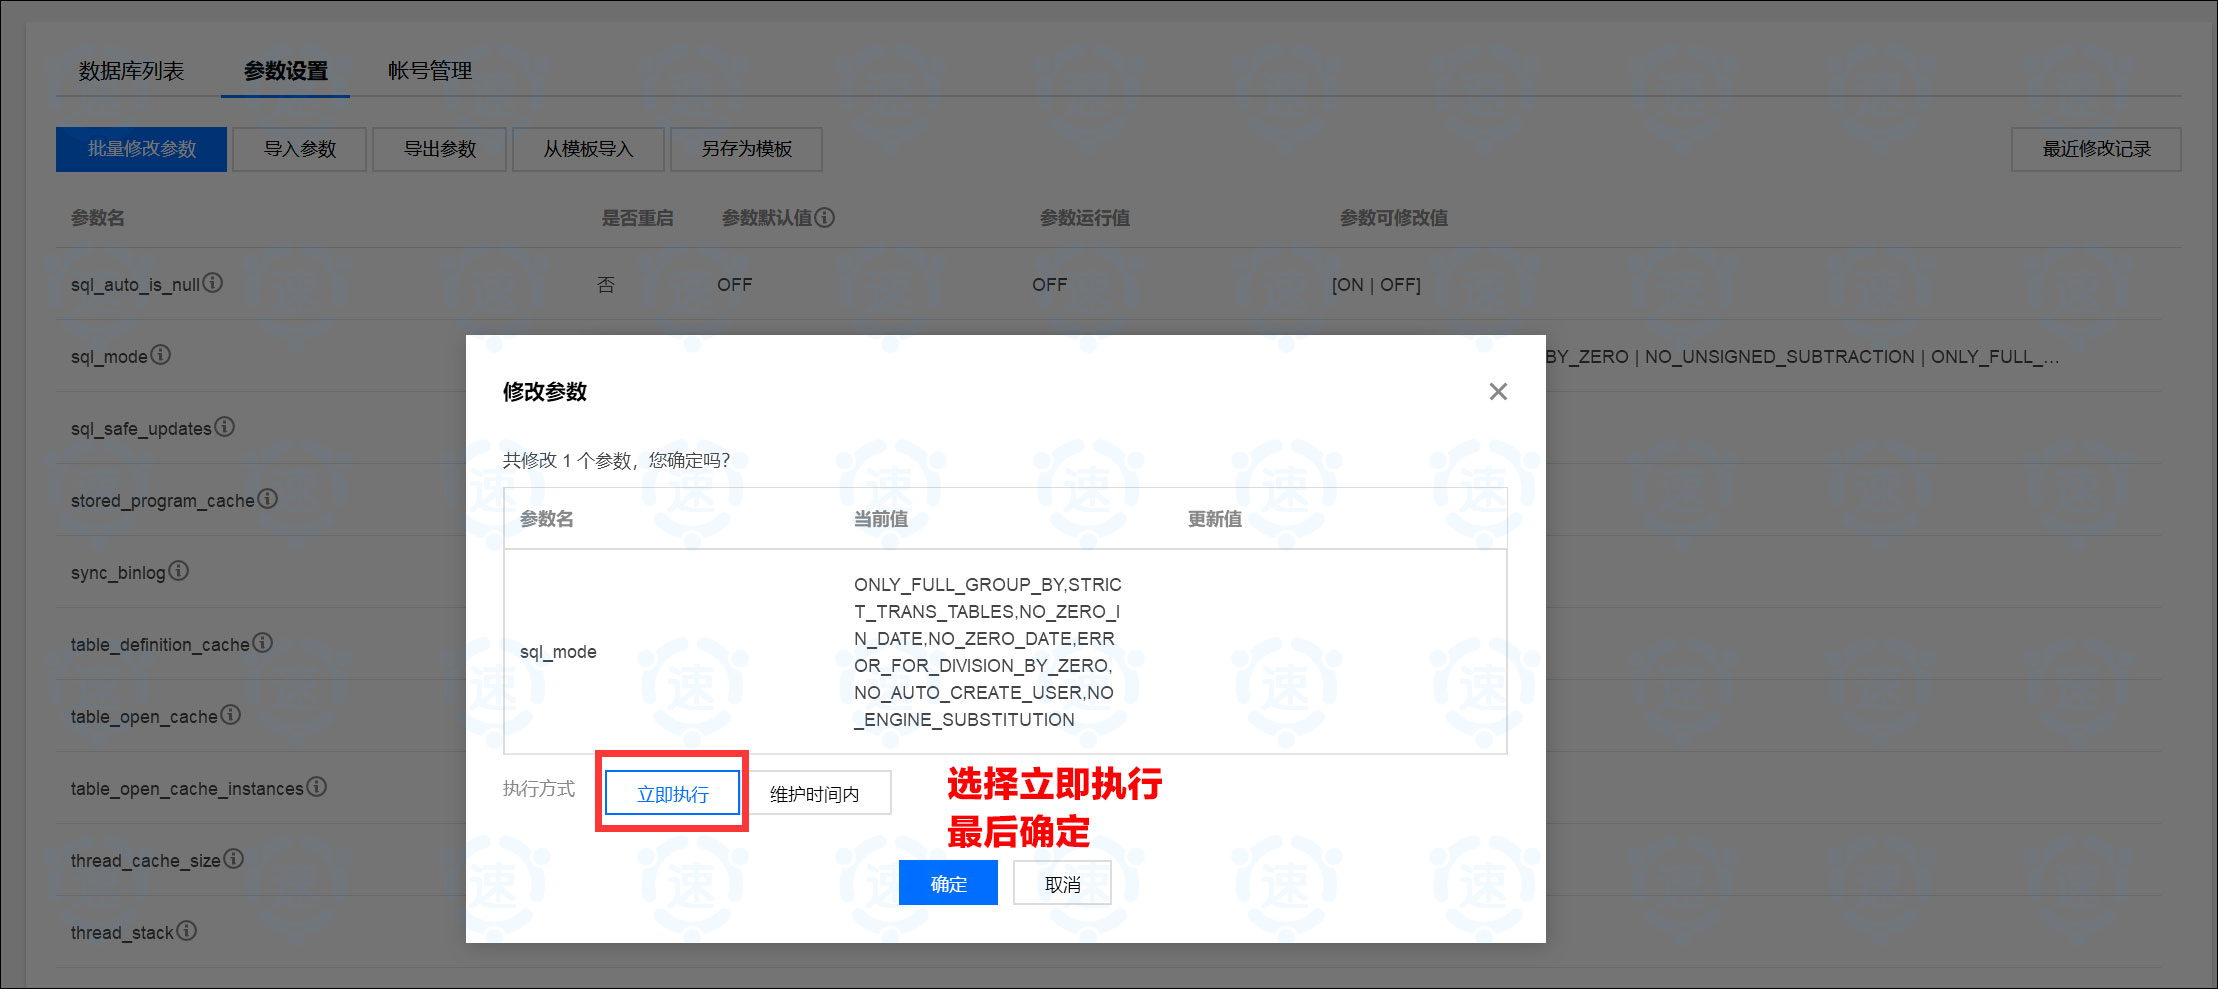The width and height of the screenshot is (2218, 989).
Task: Click sync_binlog parameter name
Action: point(118,573)
